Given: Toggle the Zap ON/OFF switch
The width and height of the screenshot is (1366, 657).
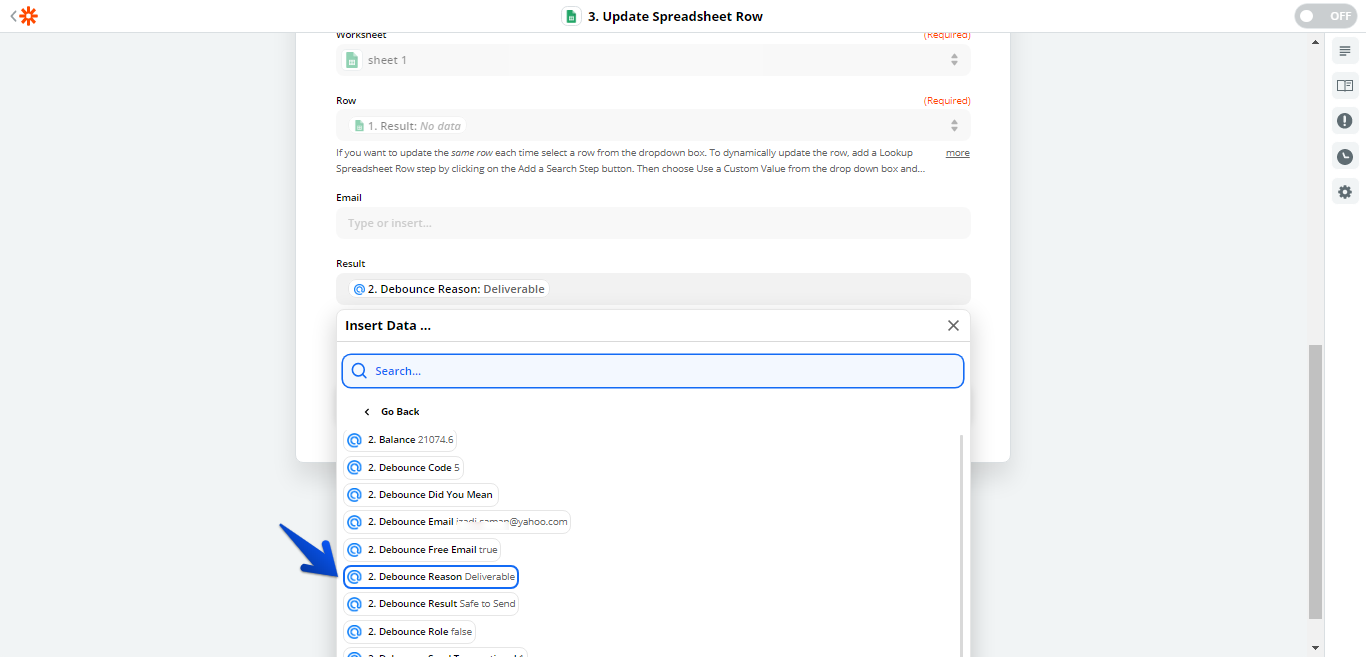Looking at the screenshot, I should pyautogui.click(x=1326, y=16).
